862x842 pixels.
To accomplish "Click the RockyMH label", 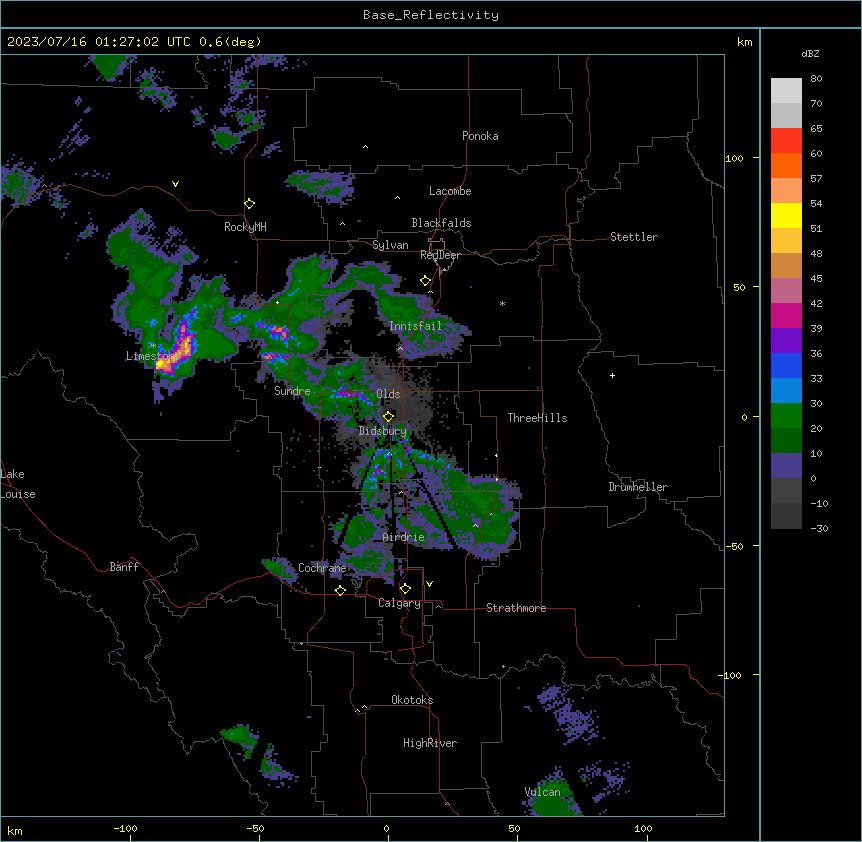I will (245, 226).
